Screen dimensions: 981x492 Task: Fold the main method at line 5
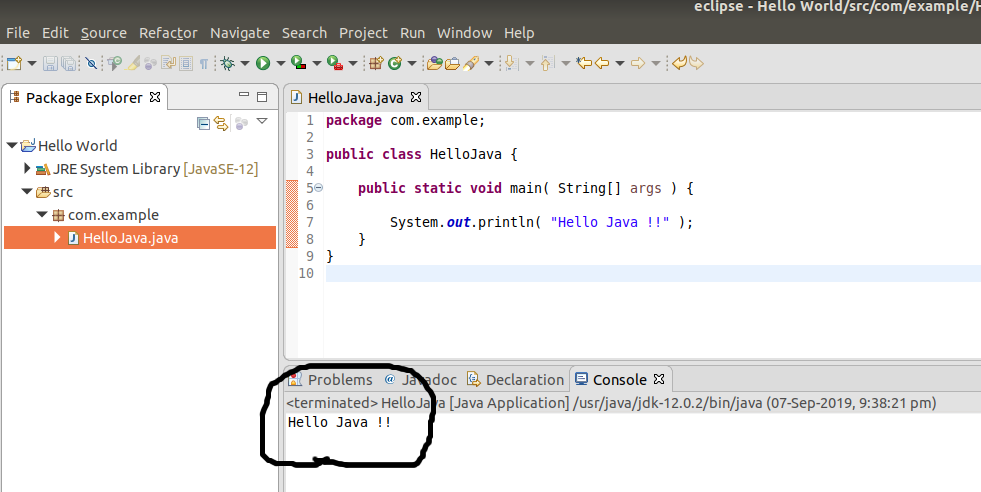318,188
